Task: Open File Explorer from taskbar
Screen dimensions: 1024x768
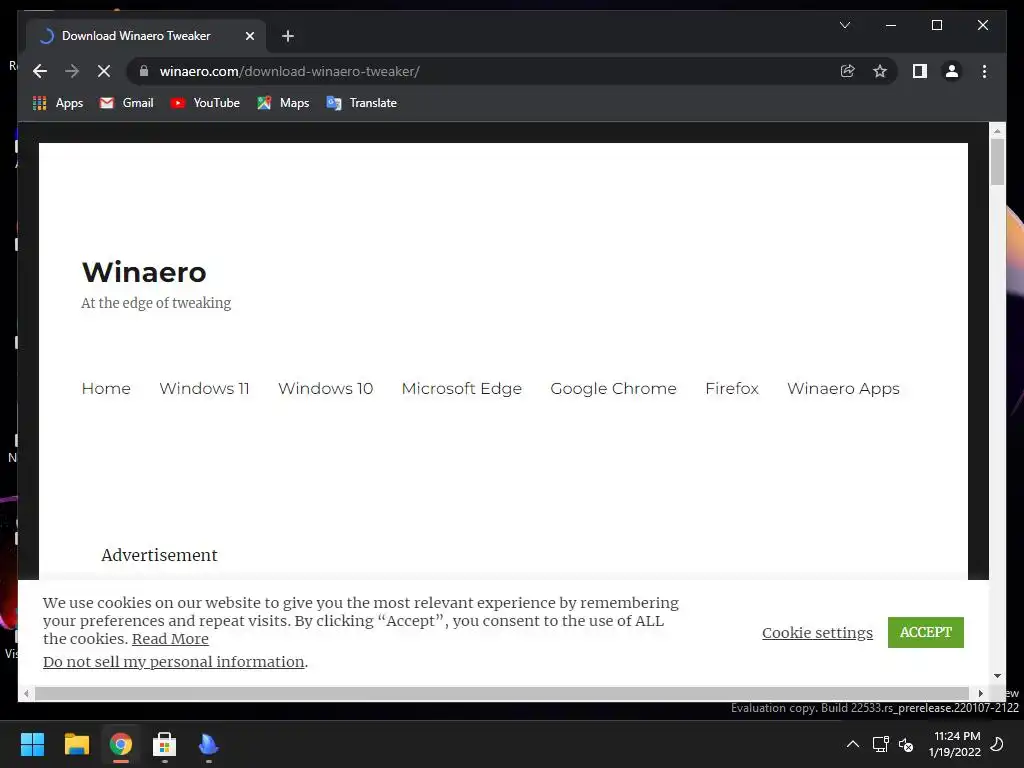Action: [76, 744]
